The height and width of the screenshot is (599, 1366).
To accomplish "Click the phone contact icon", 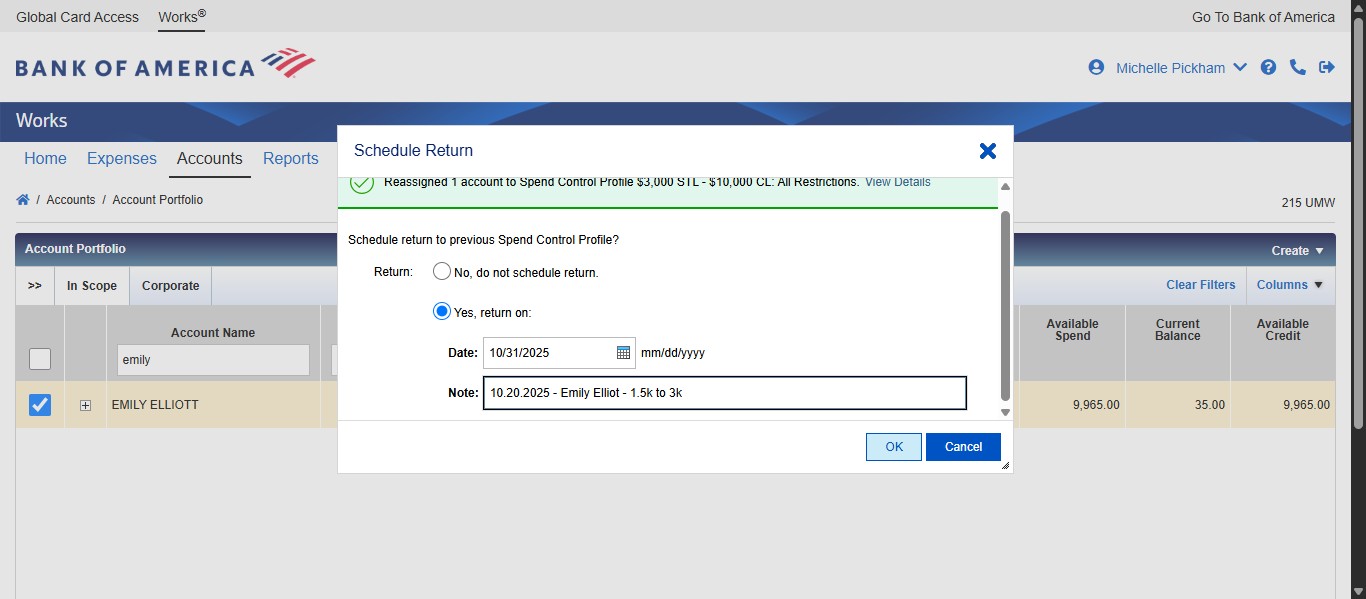I will (x=1298, y=68).
